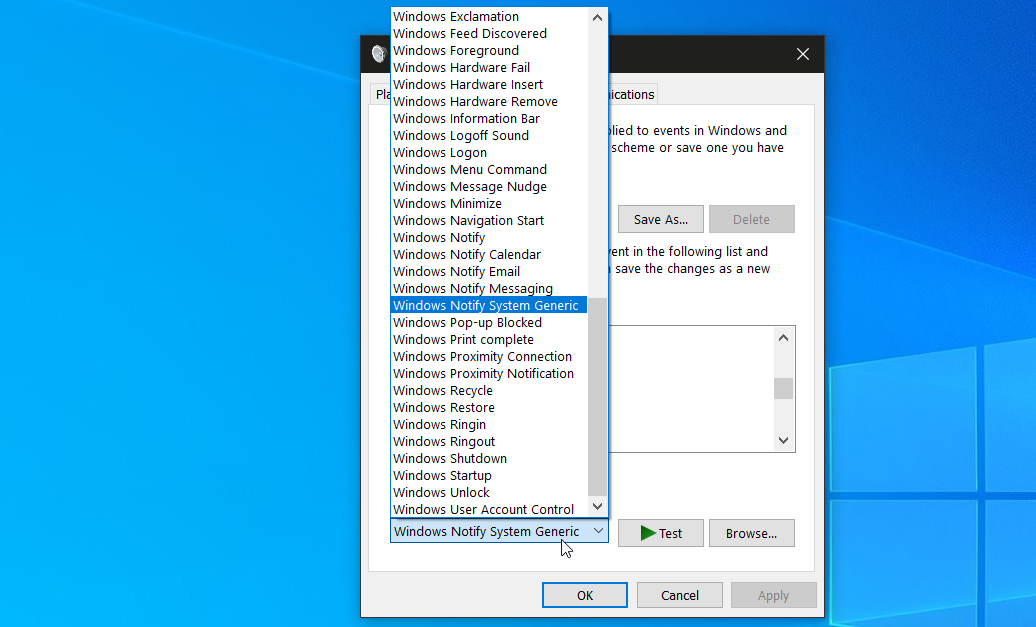Image resolution: width=1036 pixels, height=627 pixels.
Task: Click up arrow of Program Events scrollbar
Action: [x=784, y=338]
